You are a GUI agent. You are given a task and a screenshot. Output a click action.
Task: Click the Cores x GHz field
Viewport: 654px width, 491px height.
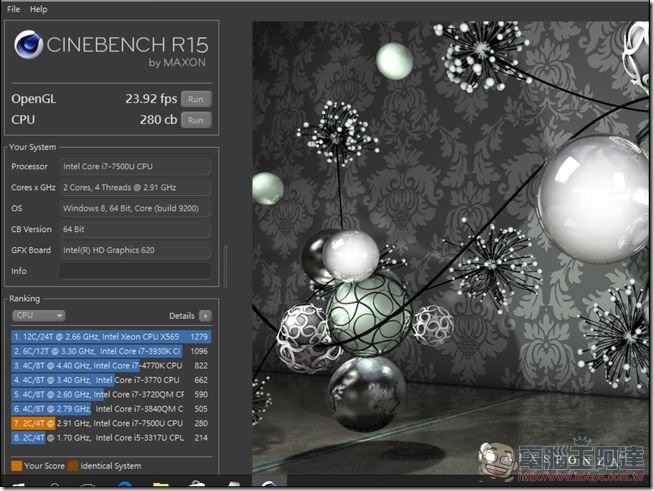click(135, 187)
